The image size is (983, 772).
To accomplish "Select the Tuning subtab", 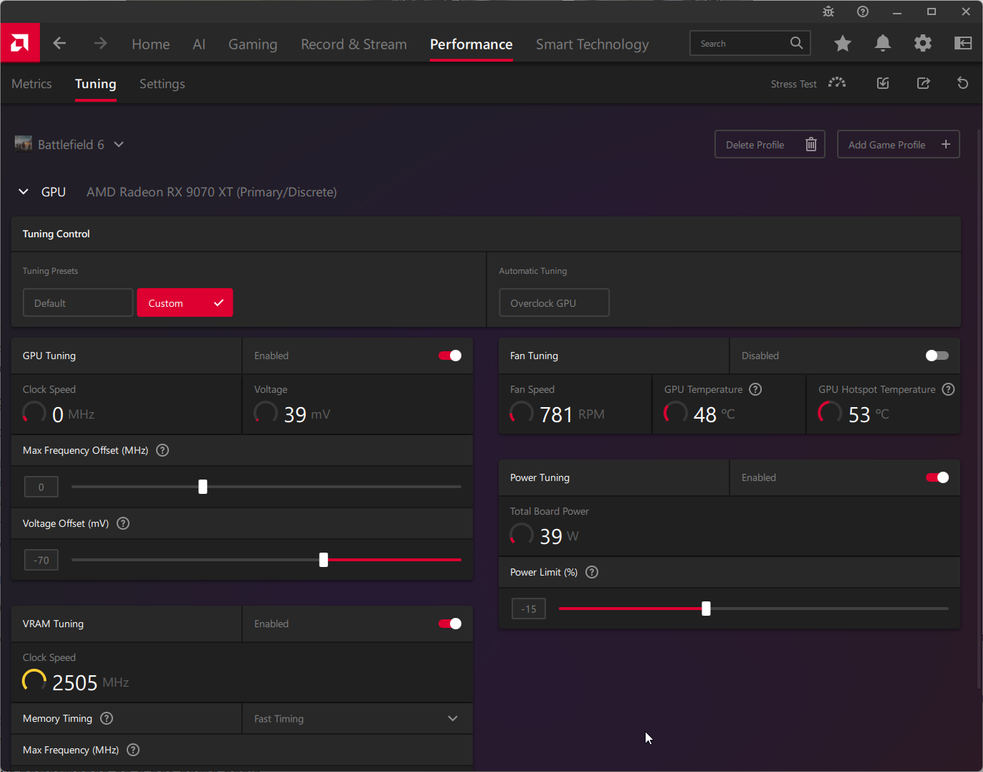I will point(95,83).
